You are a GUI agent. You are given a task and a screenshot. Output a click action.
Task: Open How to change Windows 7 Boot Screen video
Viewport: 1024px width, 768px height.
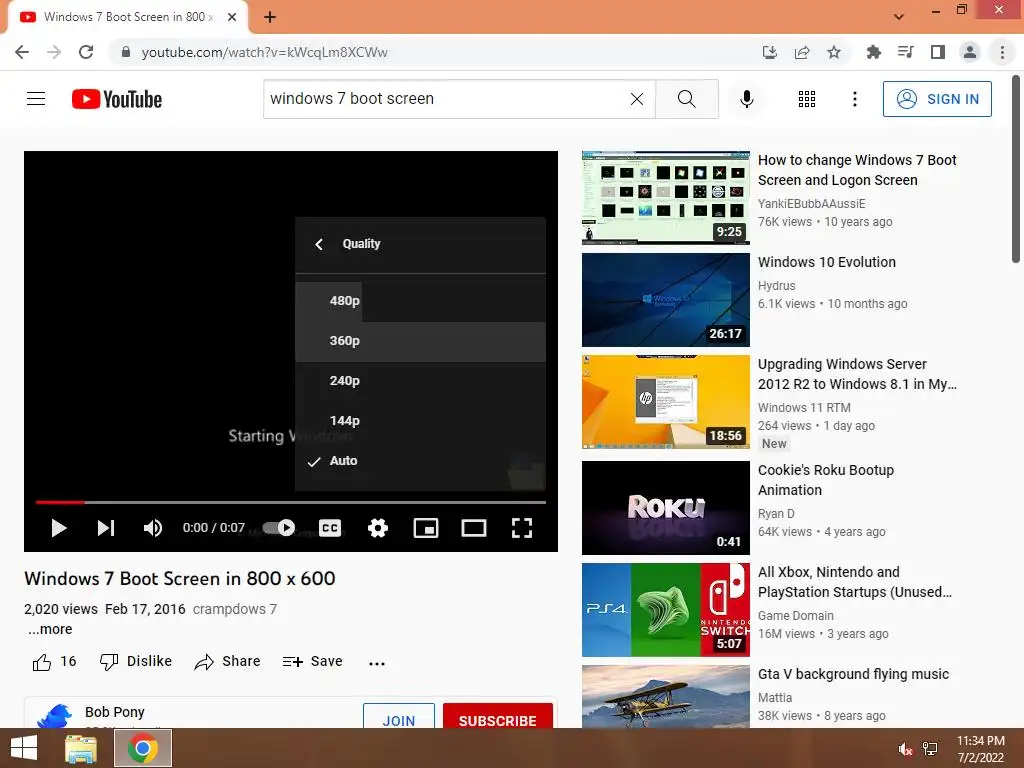(x=857, y=170)
